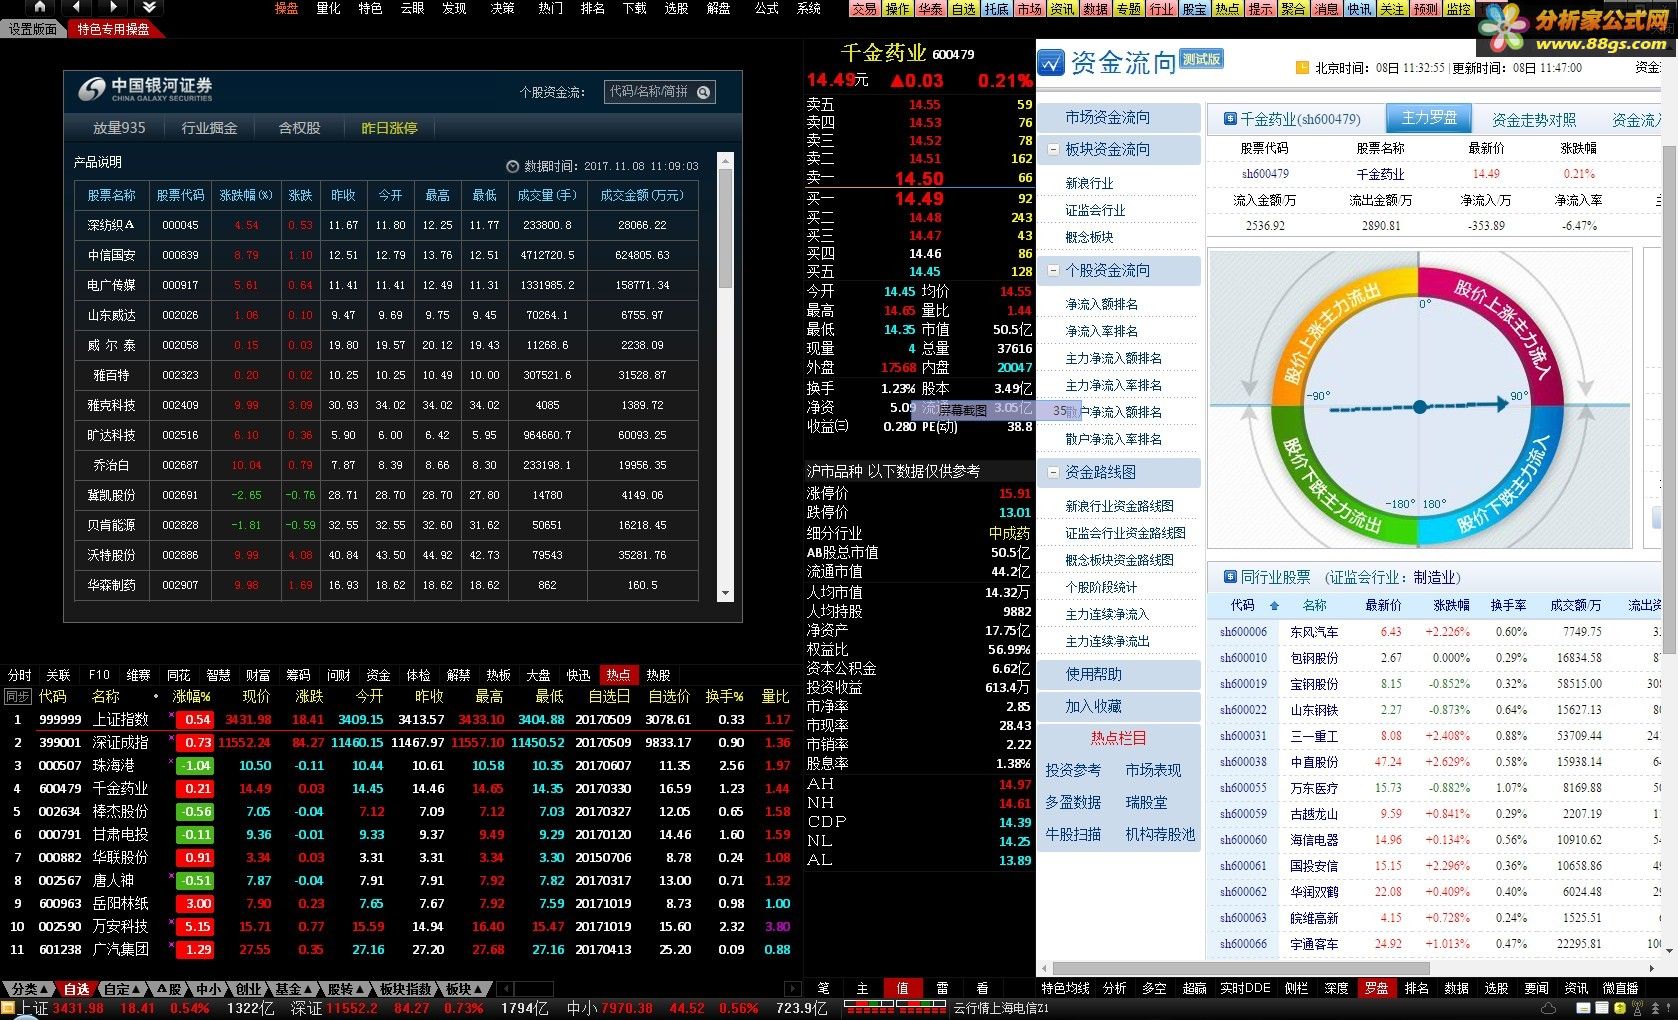The height and width of the screenshot is (1020, 1678).
Task: Open the 行业掘金 tab
Action: coord(209,128)
